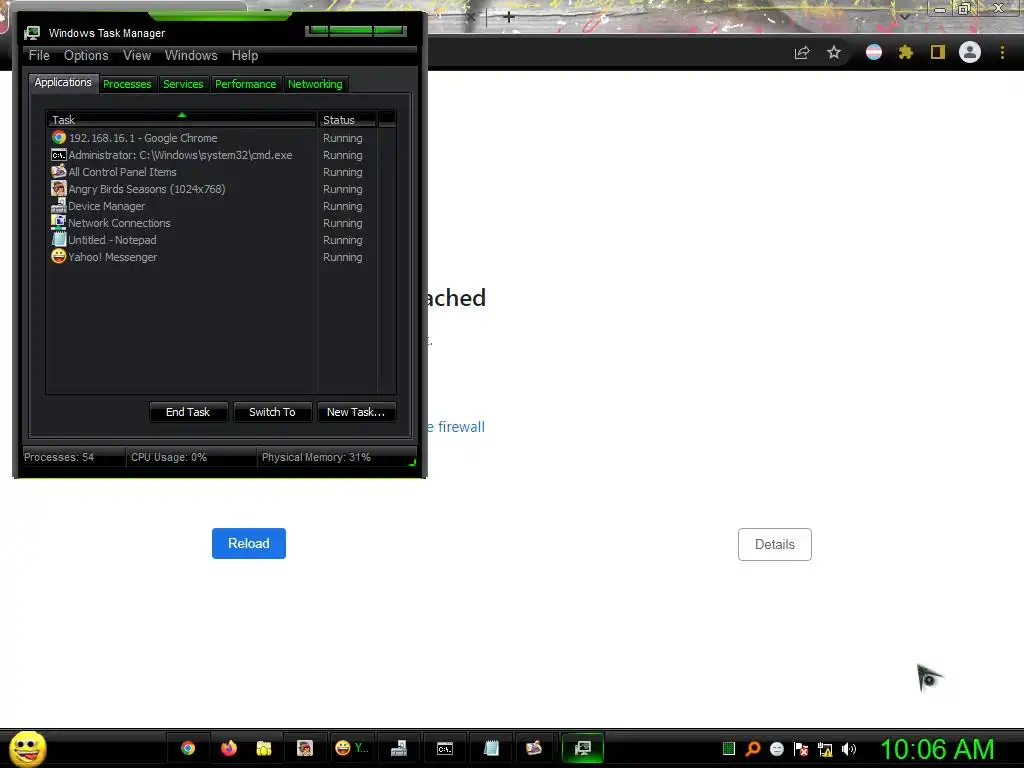1024x768 pixels.
Task: Click the '192.168.16.1 - Google Chrome' task name
Action: point(143,138)
